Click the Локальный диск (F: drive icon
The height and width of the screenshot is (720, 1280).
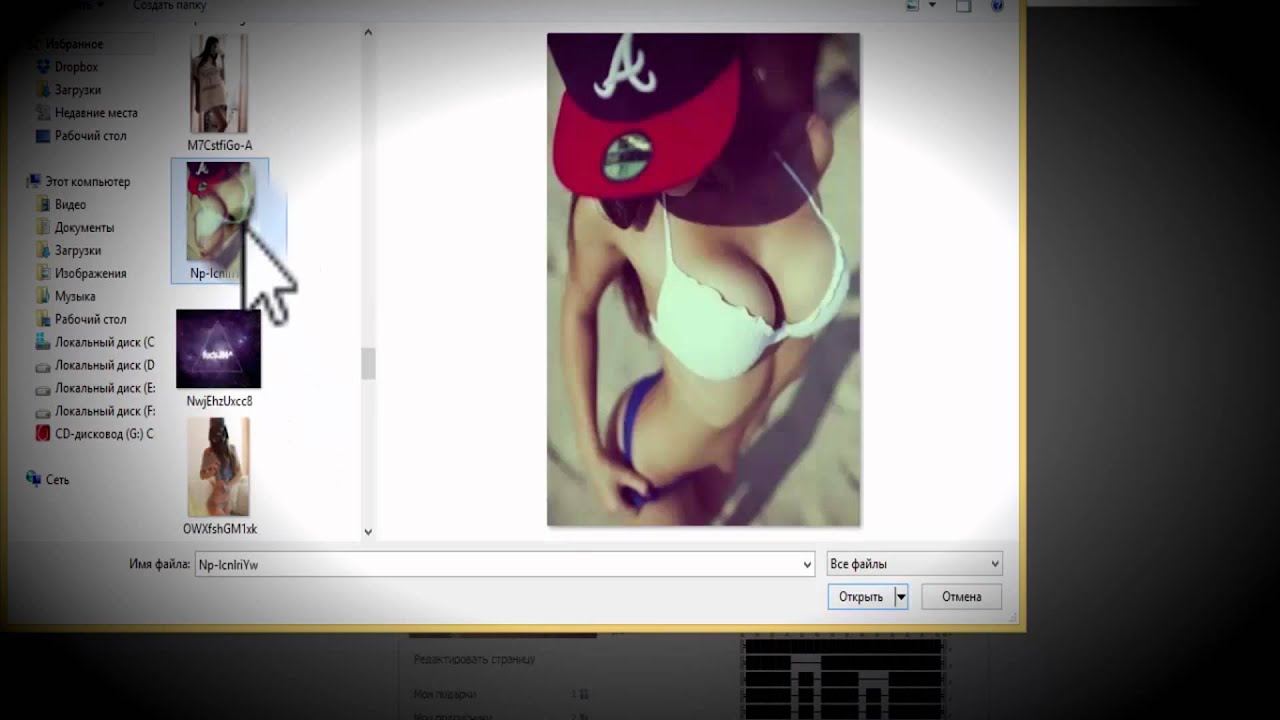pyautogui.click(x=43, y=411)
